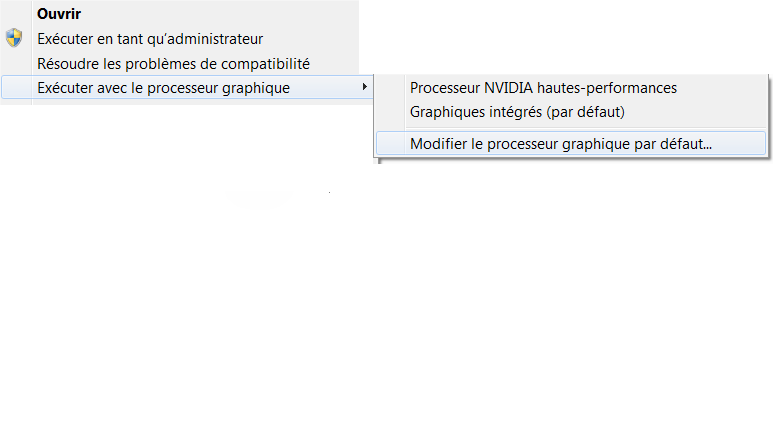
Task: Choose Exécuter en tant qu'administrateur
Action: pos(180,38)
